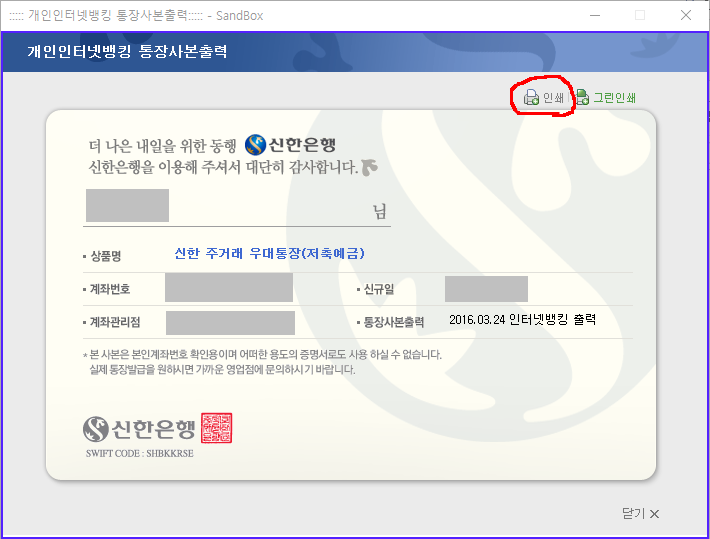Click the 개인인터넷뱅킹 통장사본출력 header title
Viewport: 710px width, 539px height.
pos(127,51)
